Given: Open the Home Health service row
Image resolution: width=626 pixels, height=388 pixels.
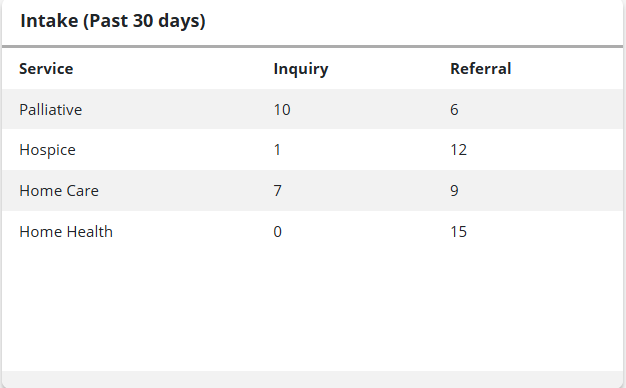Looking at the screenshot, I should [x=313, y=232].
